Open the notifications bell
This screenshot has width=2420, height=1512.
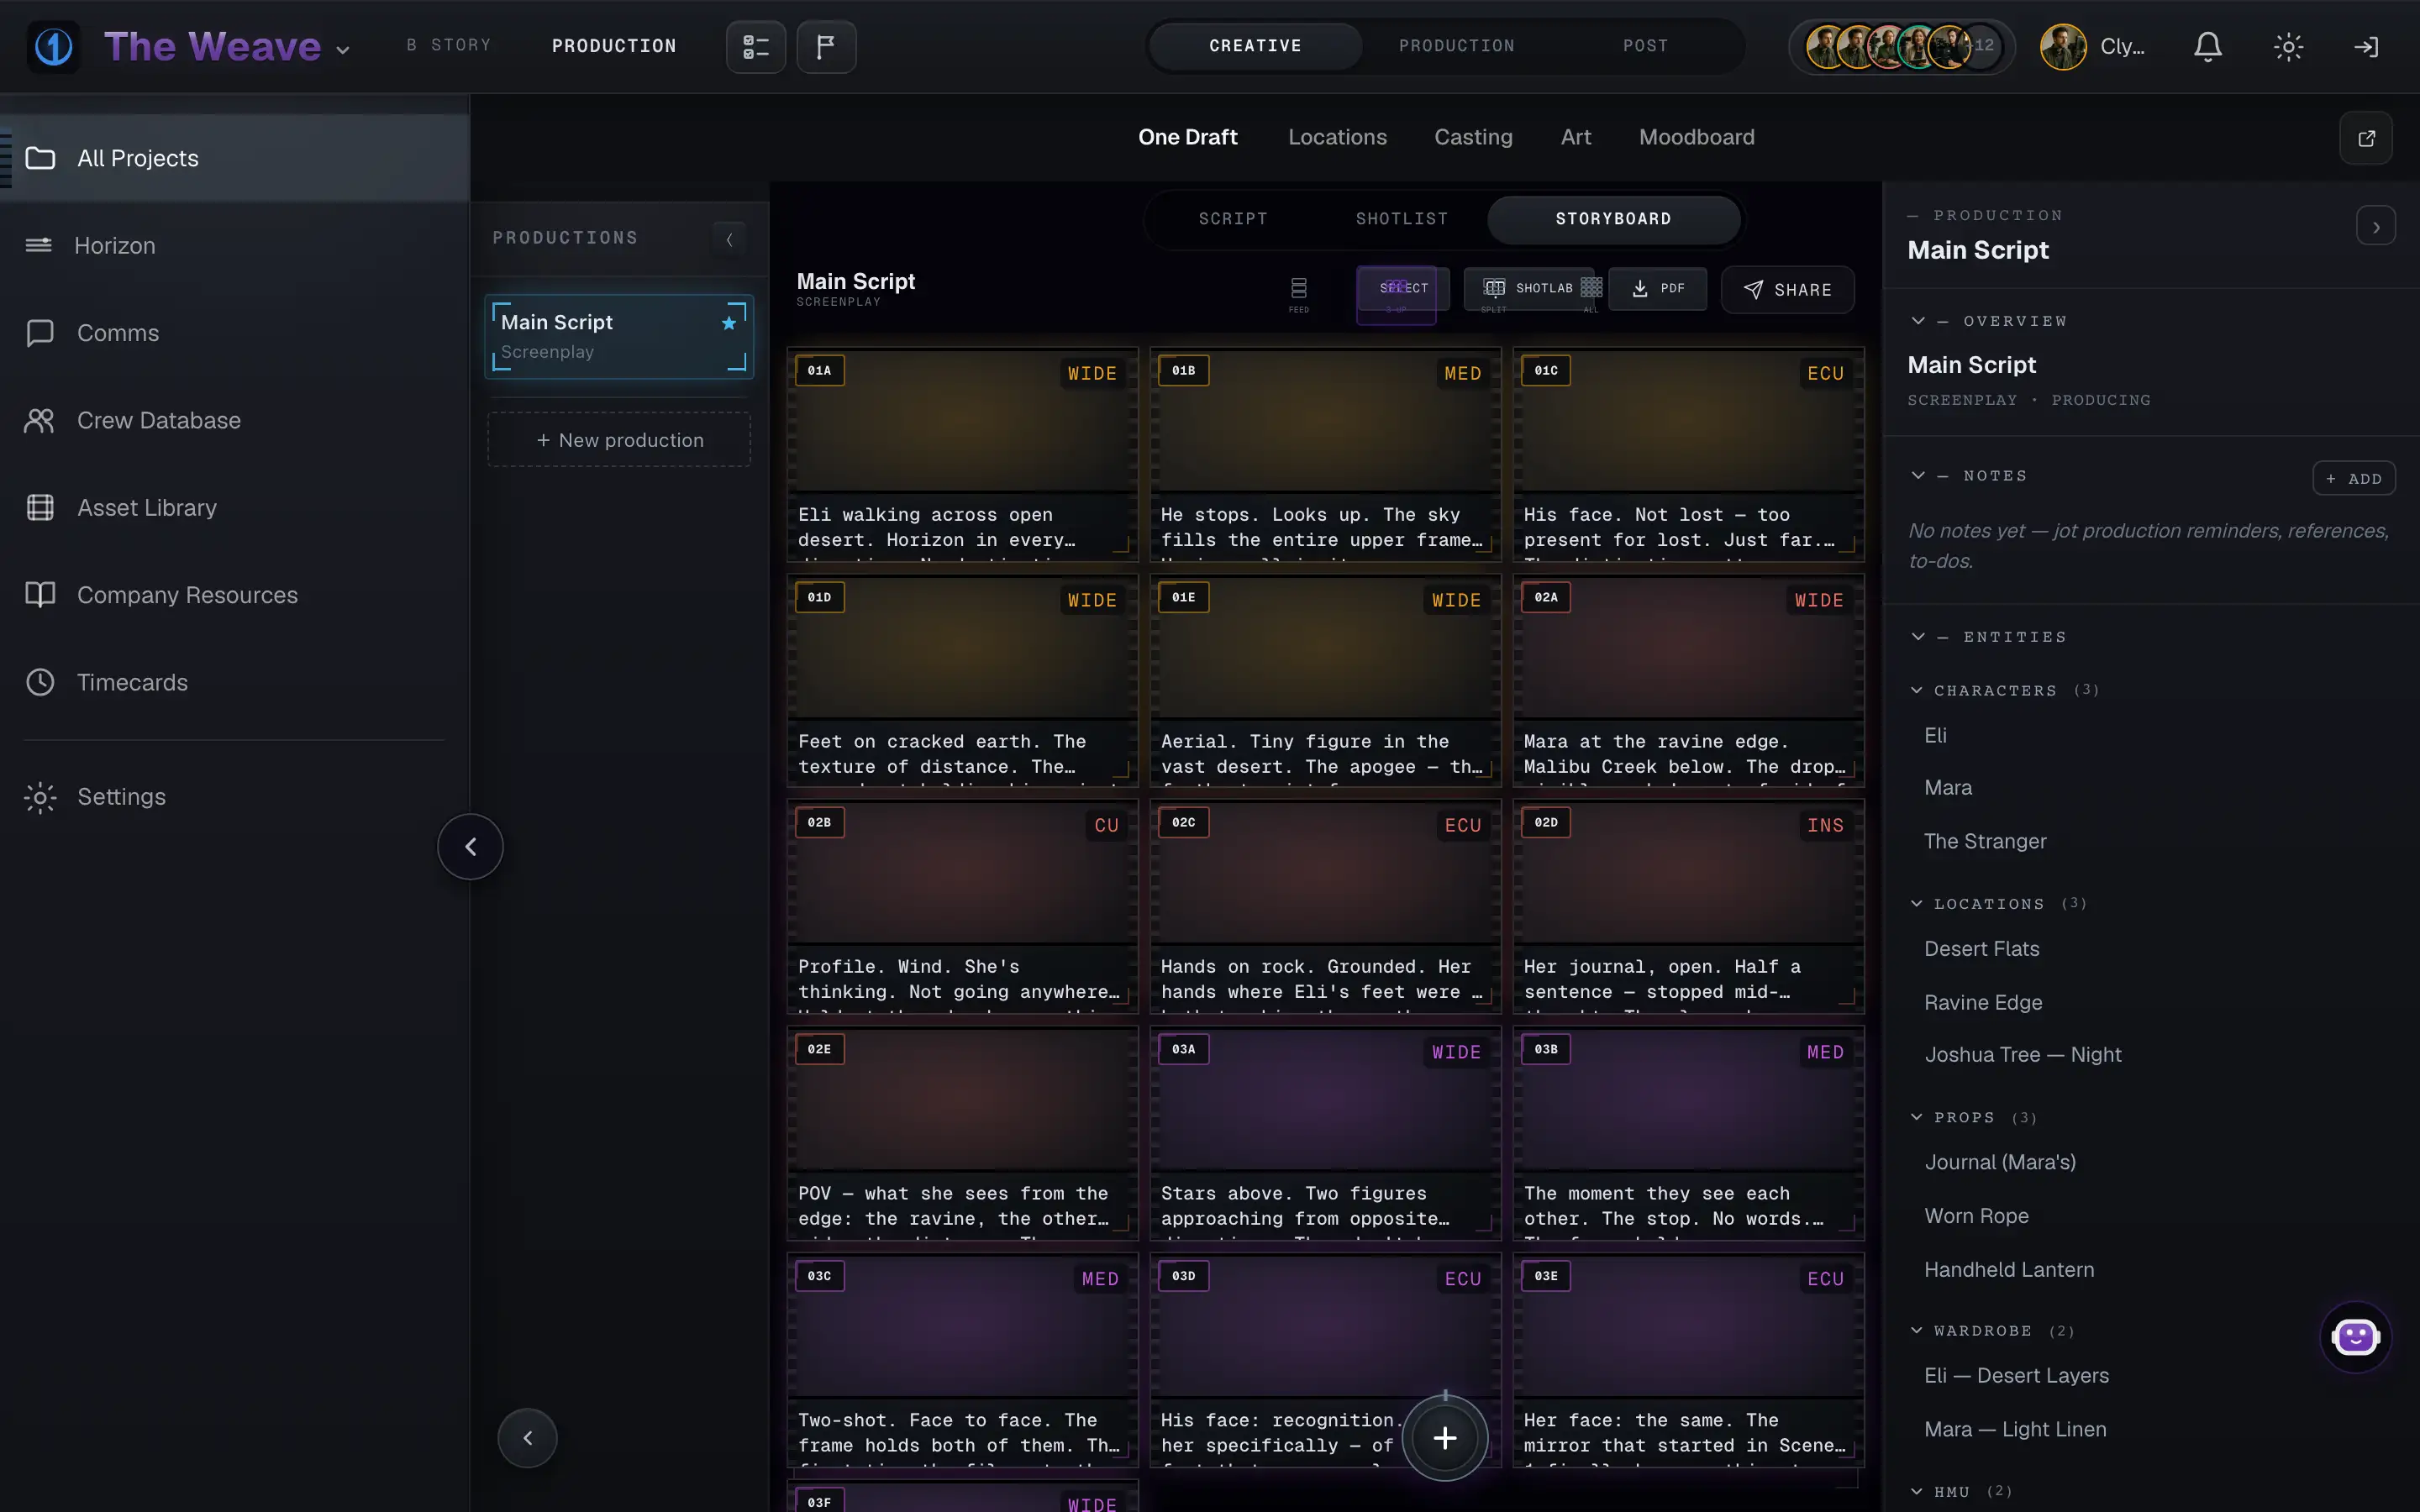point(2207,46)
